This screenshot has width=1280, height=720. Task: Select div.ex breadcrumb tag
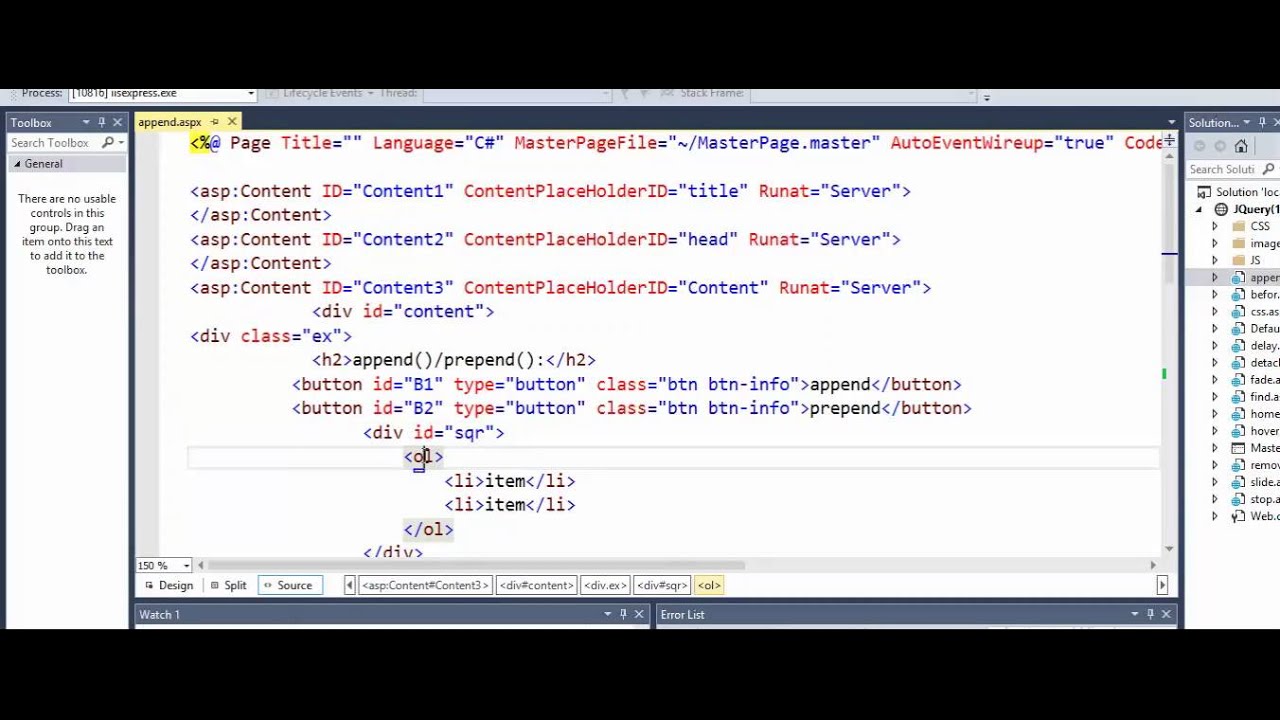click(x=605, y=585)
